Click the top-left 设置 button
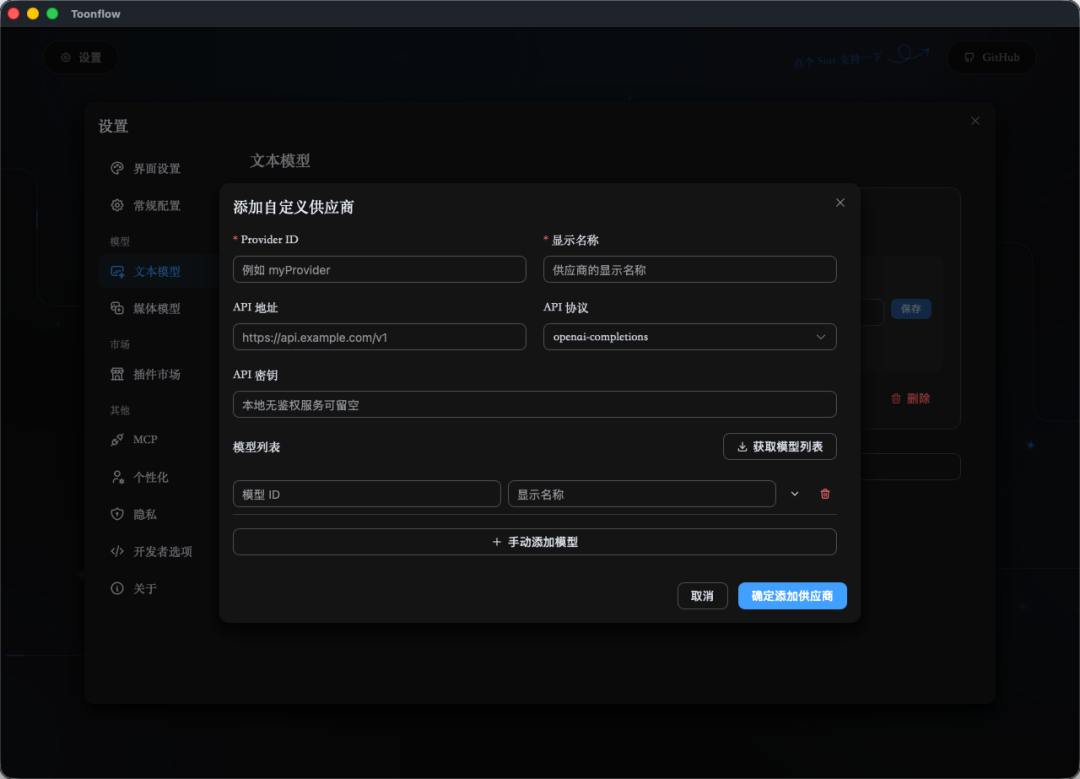 [x=81, y=57]
